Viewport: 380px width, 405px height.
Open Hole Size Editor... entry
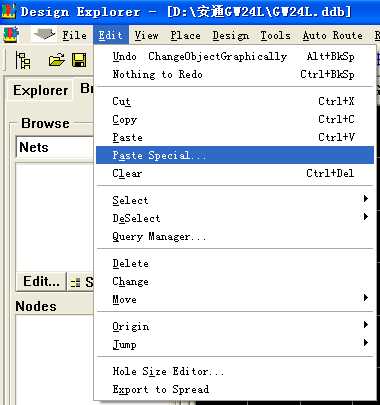235,371
